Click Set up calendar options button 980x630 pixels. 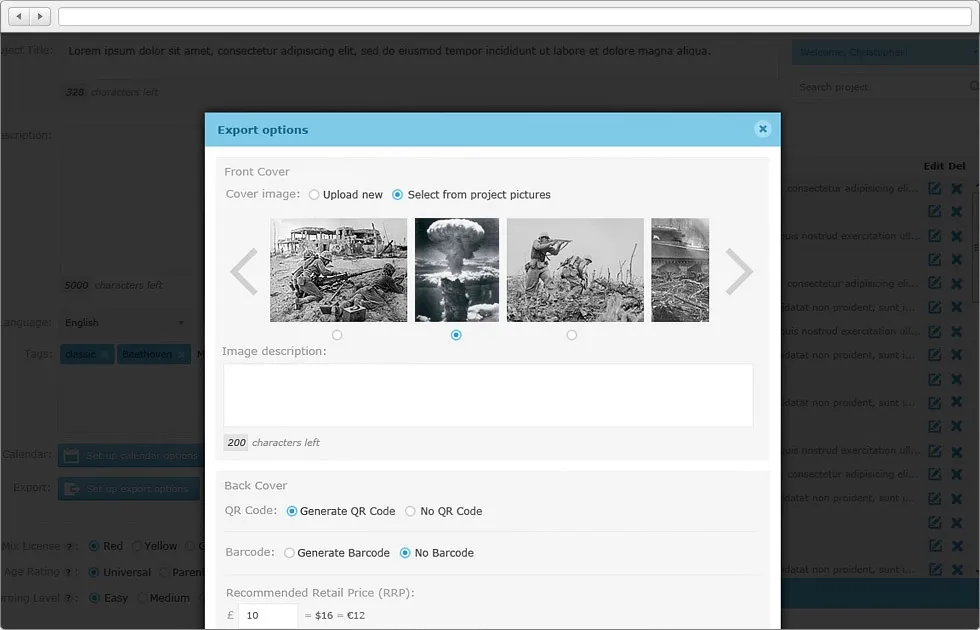click(130, 456)
